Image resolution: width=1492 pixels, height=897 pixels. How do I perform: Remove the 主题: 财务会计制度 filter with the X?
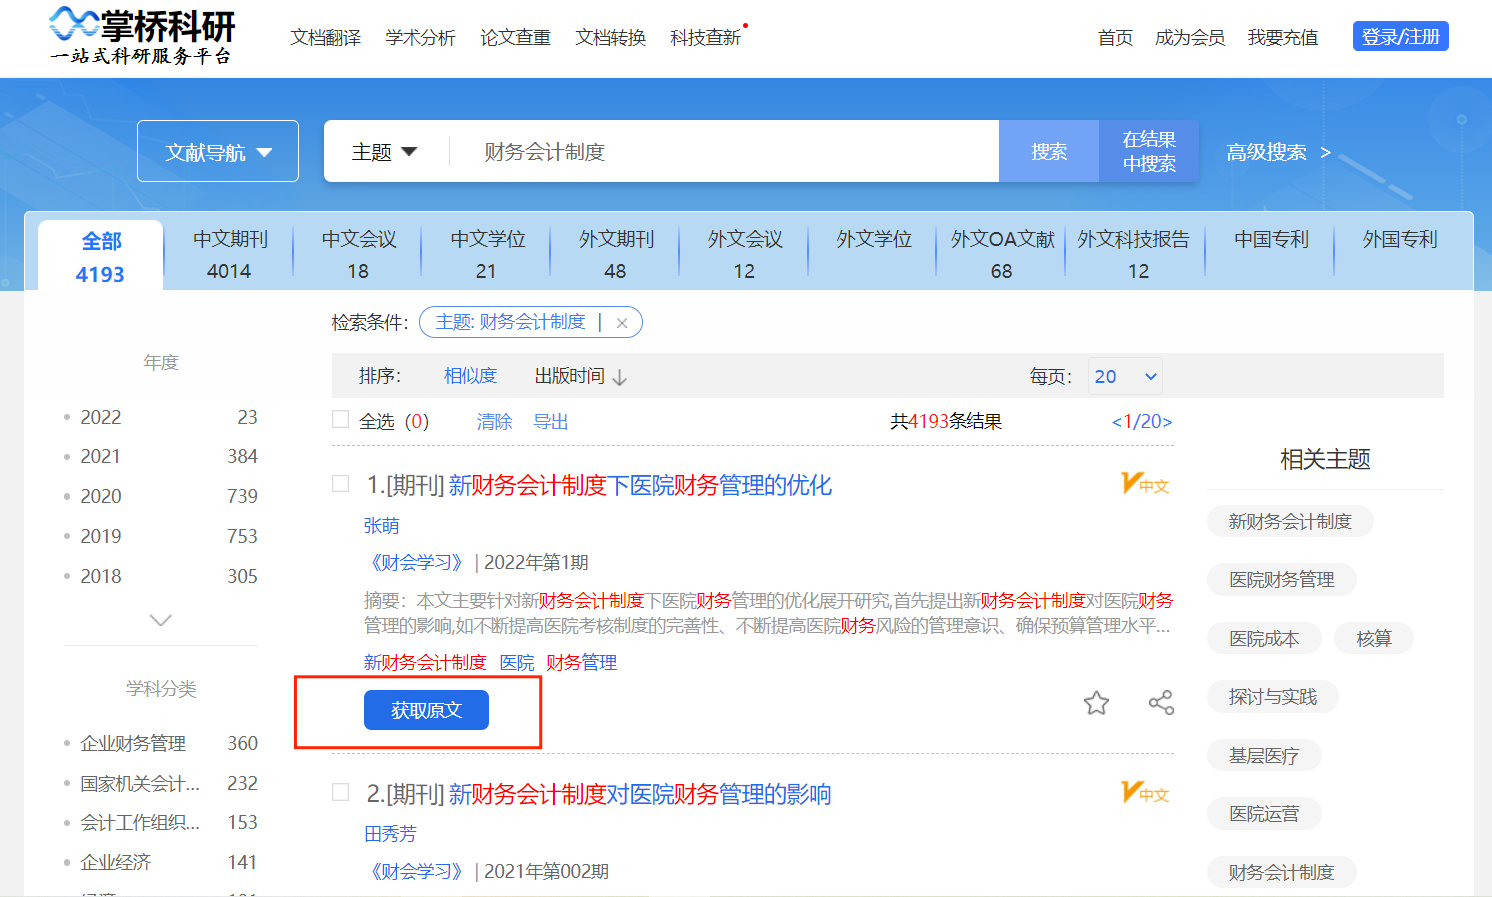pyautogui.click(x=622, y=323)
